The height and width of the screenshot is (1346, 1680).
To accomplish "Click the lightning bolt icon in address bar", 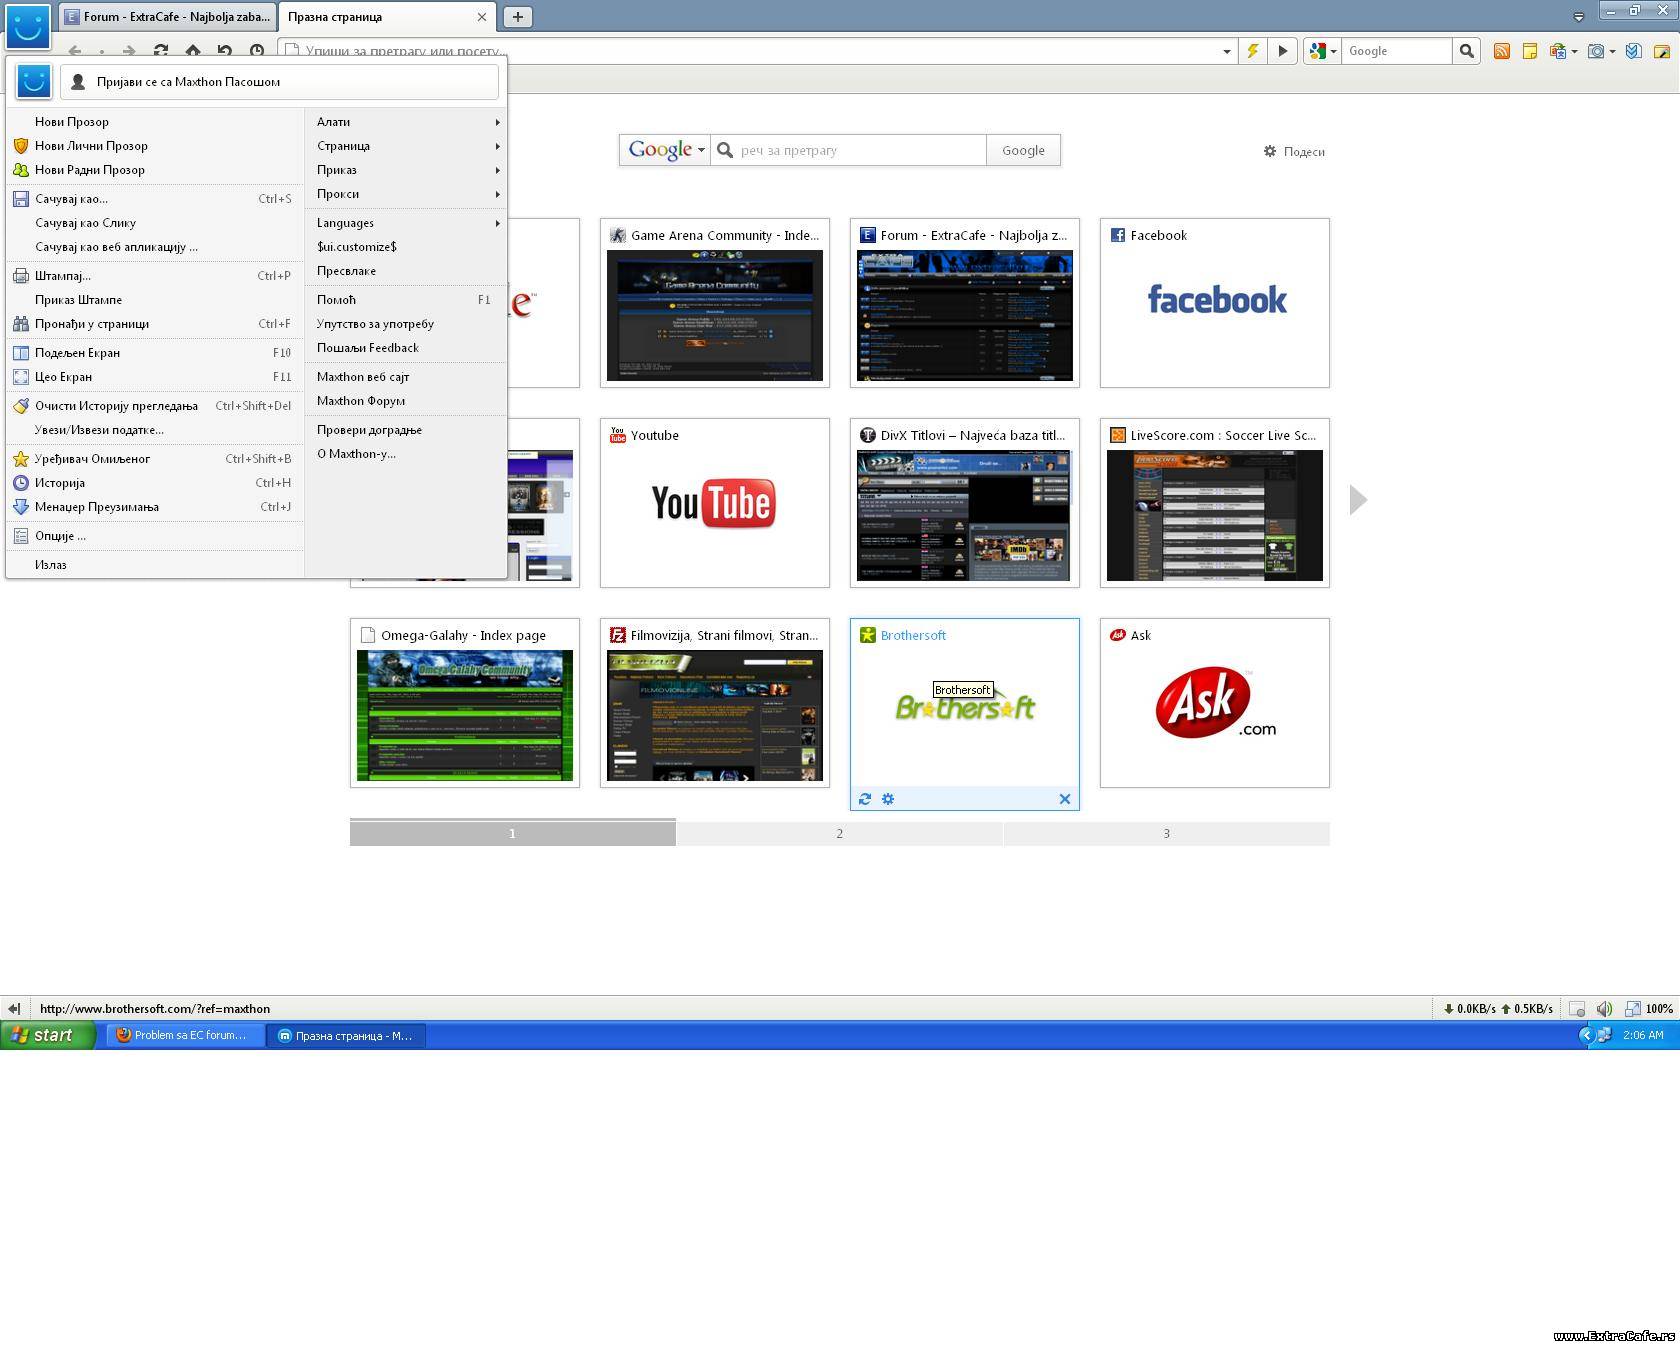I will coord(1252,51).
